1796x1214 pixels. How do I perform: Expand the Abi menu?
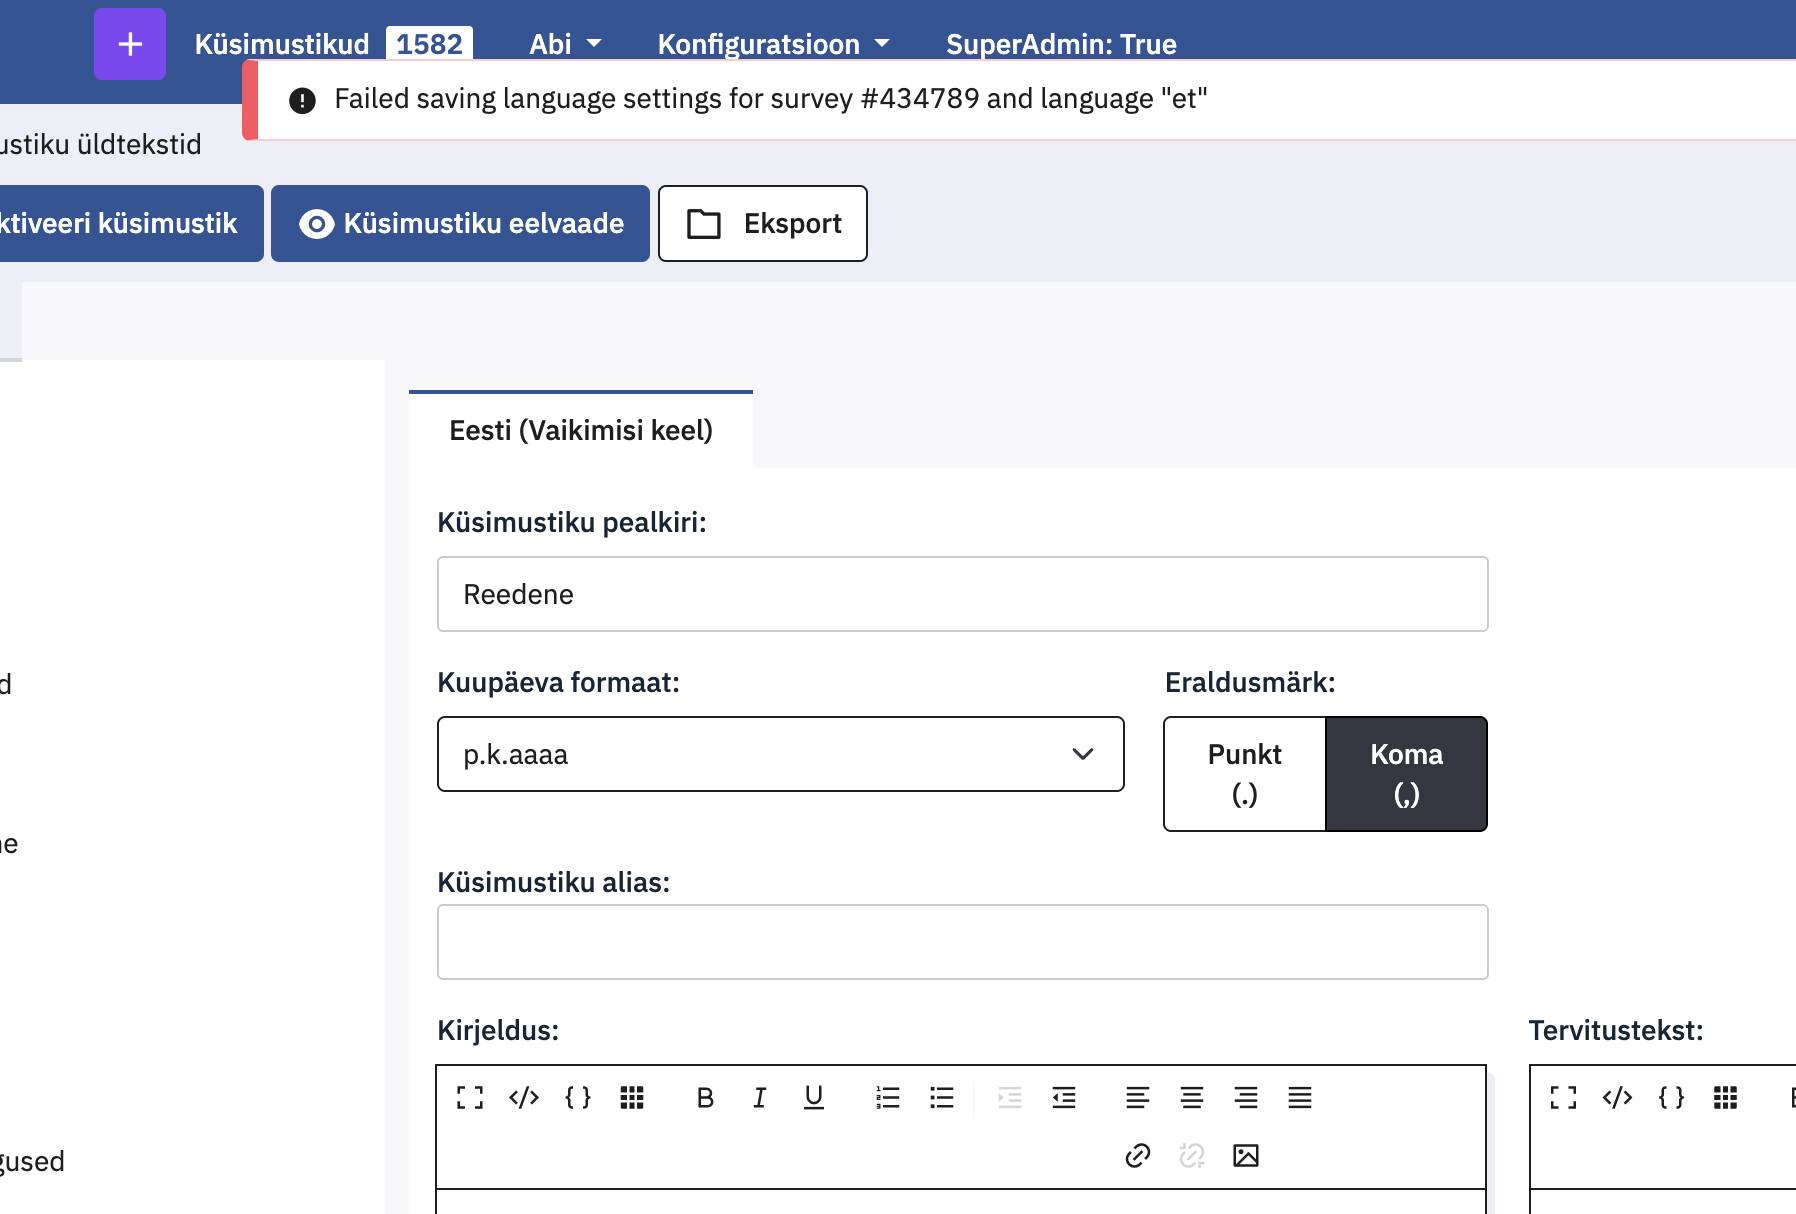point(565,44)
